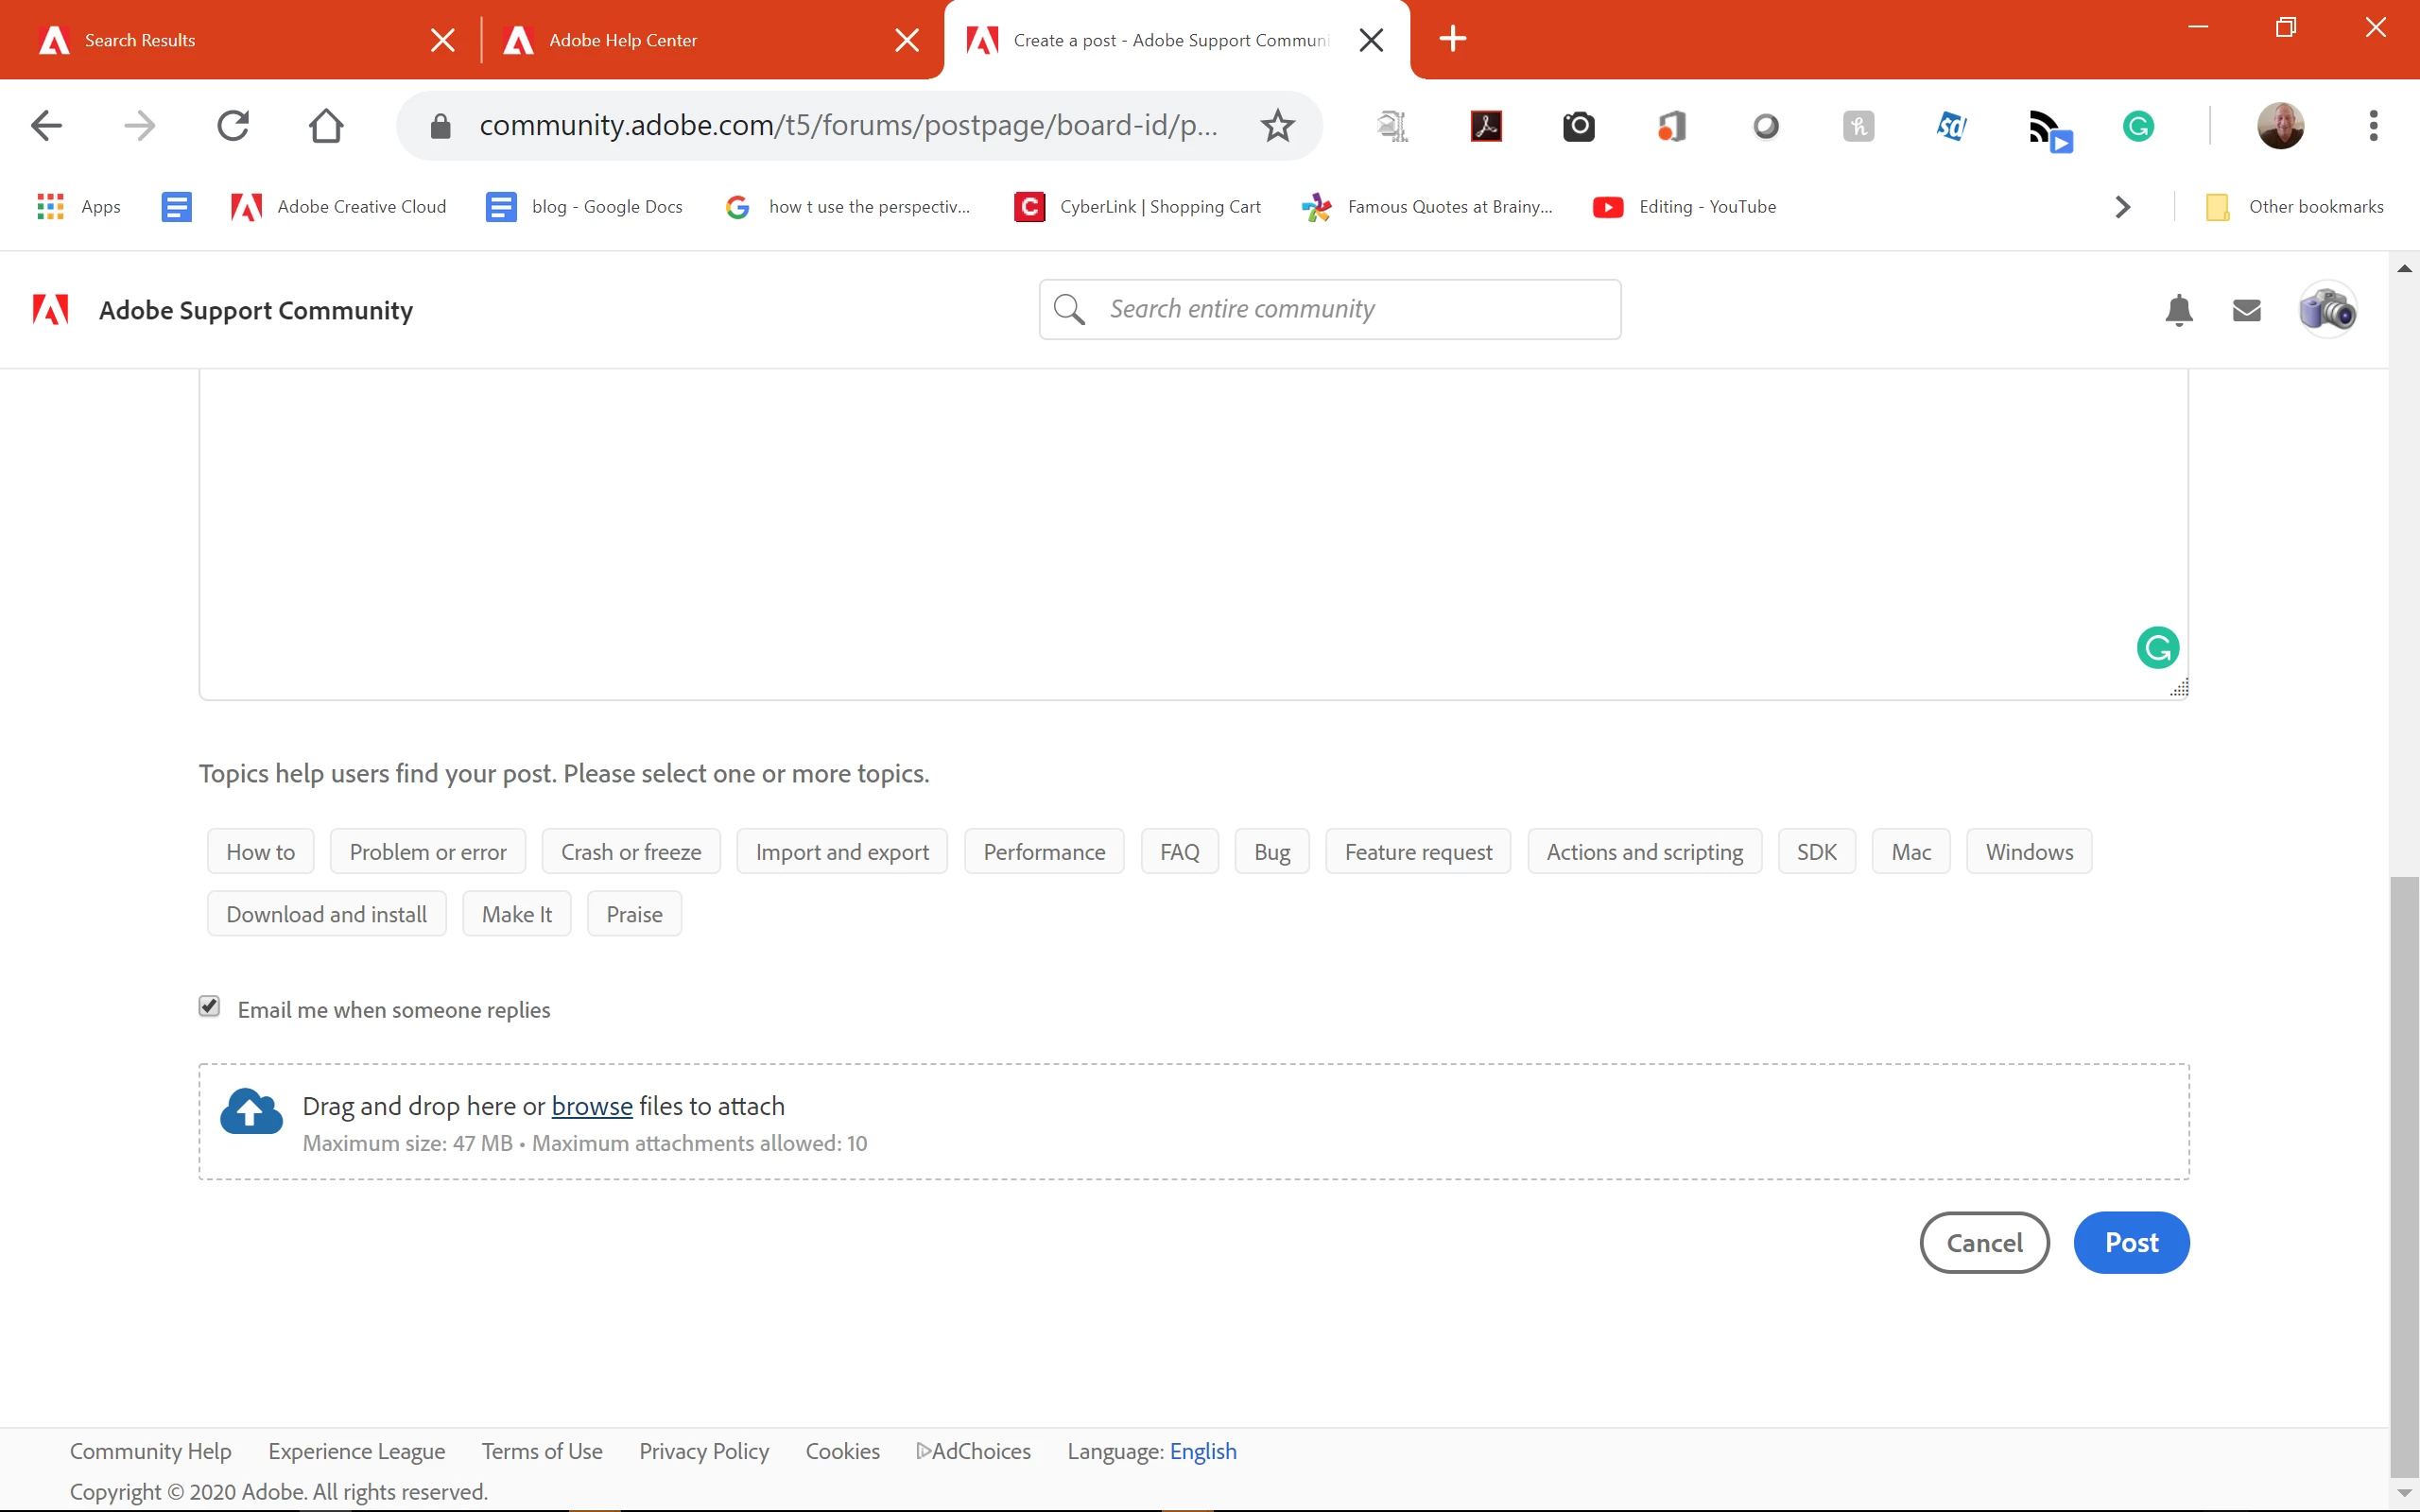Click the browse files link
2420x1512 pixels.
[592, 1106]
